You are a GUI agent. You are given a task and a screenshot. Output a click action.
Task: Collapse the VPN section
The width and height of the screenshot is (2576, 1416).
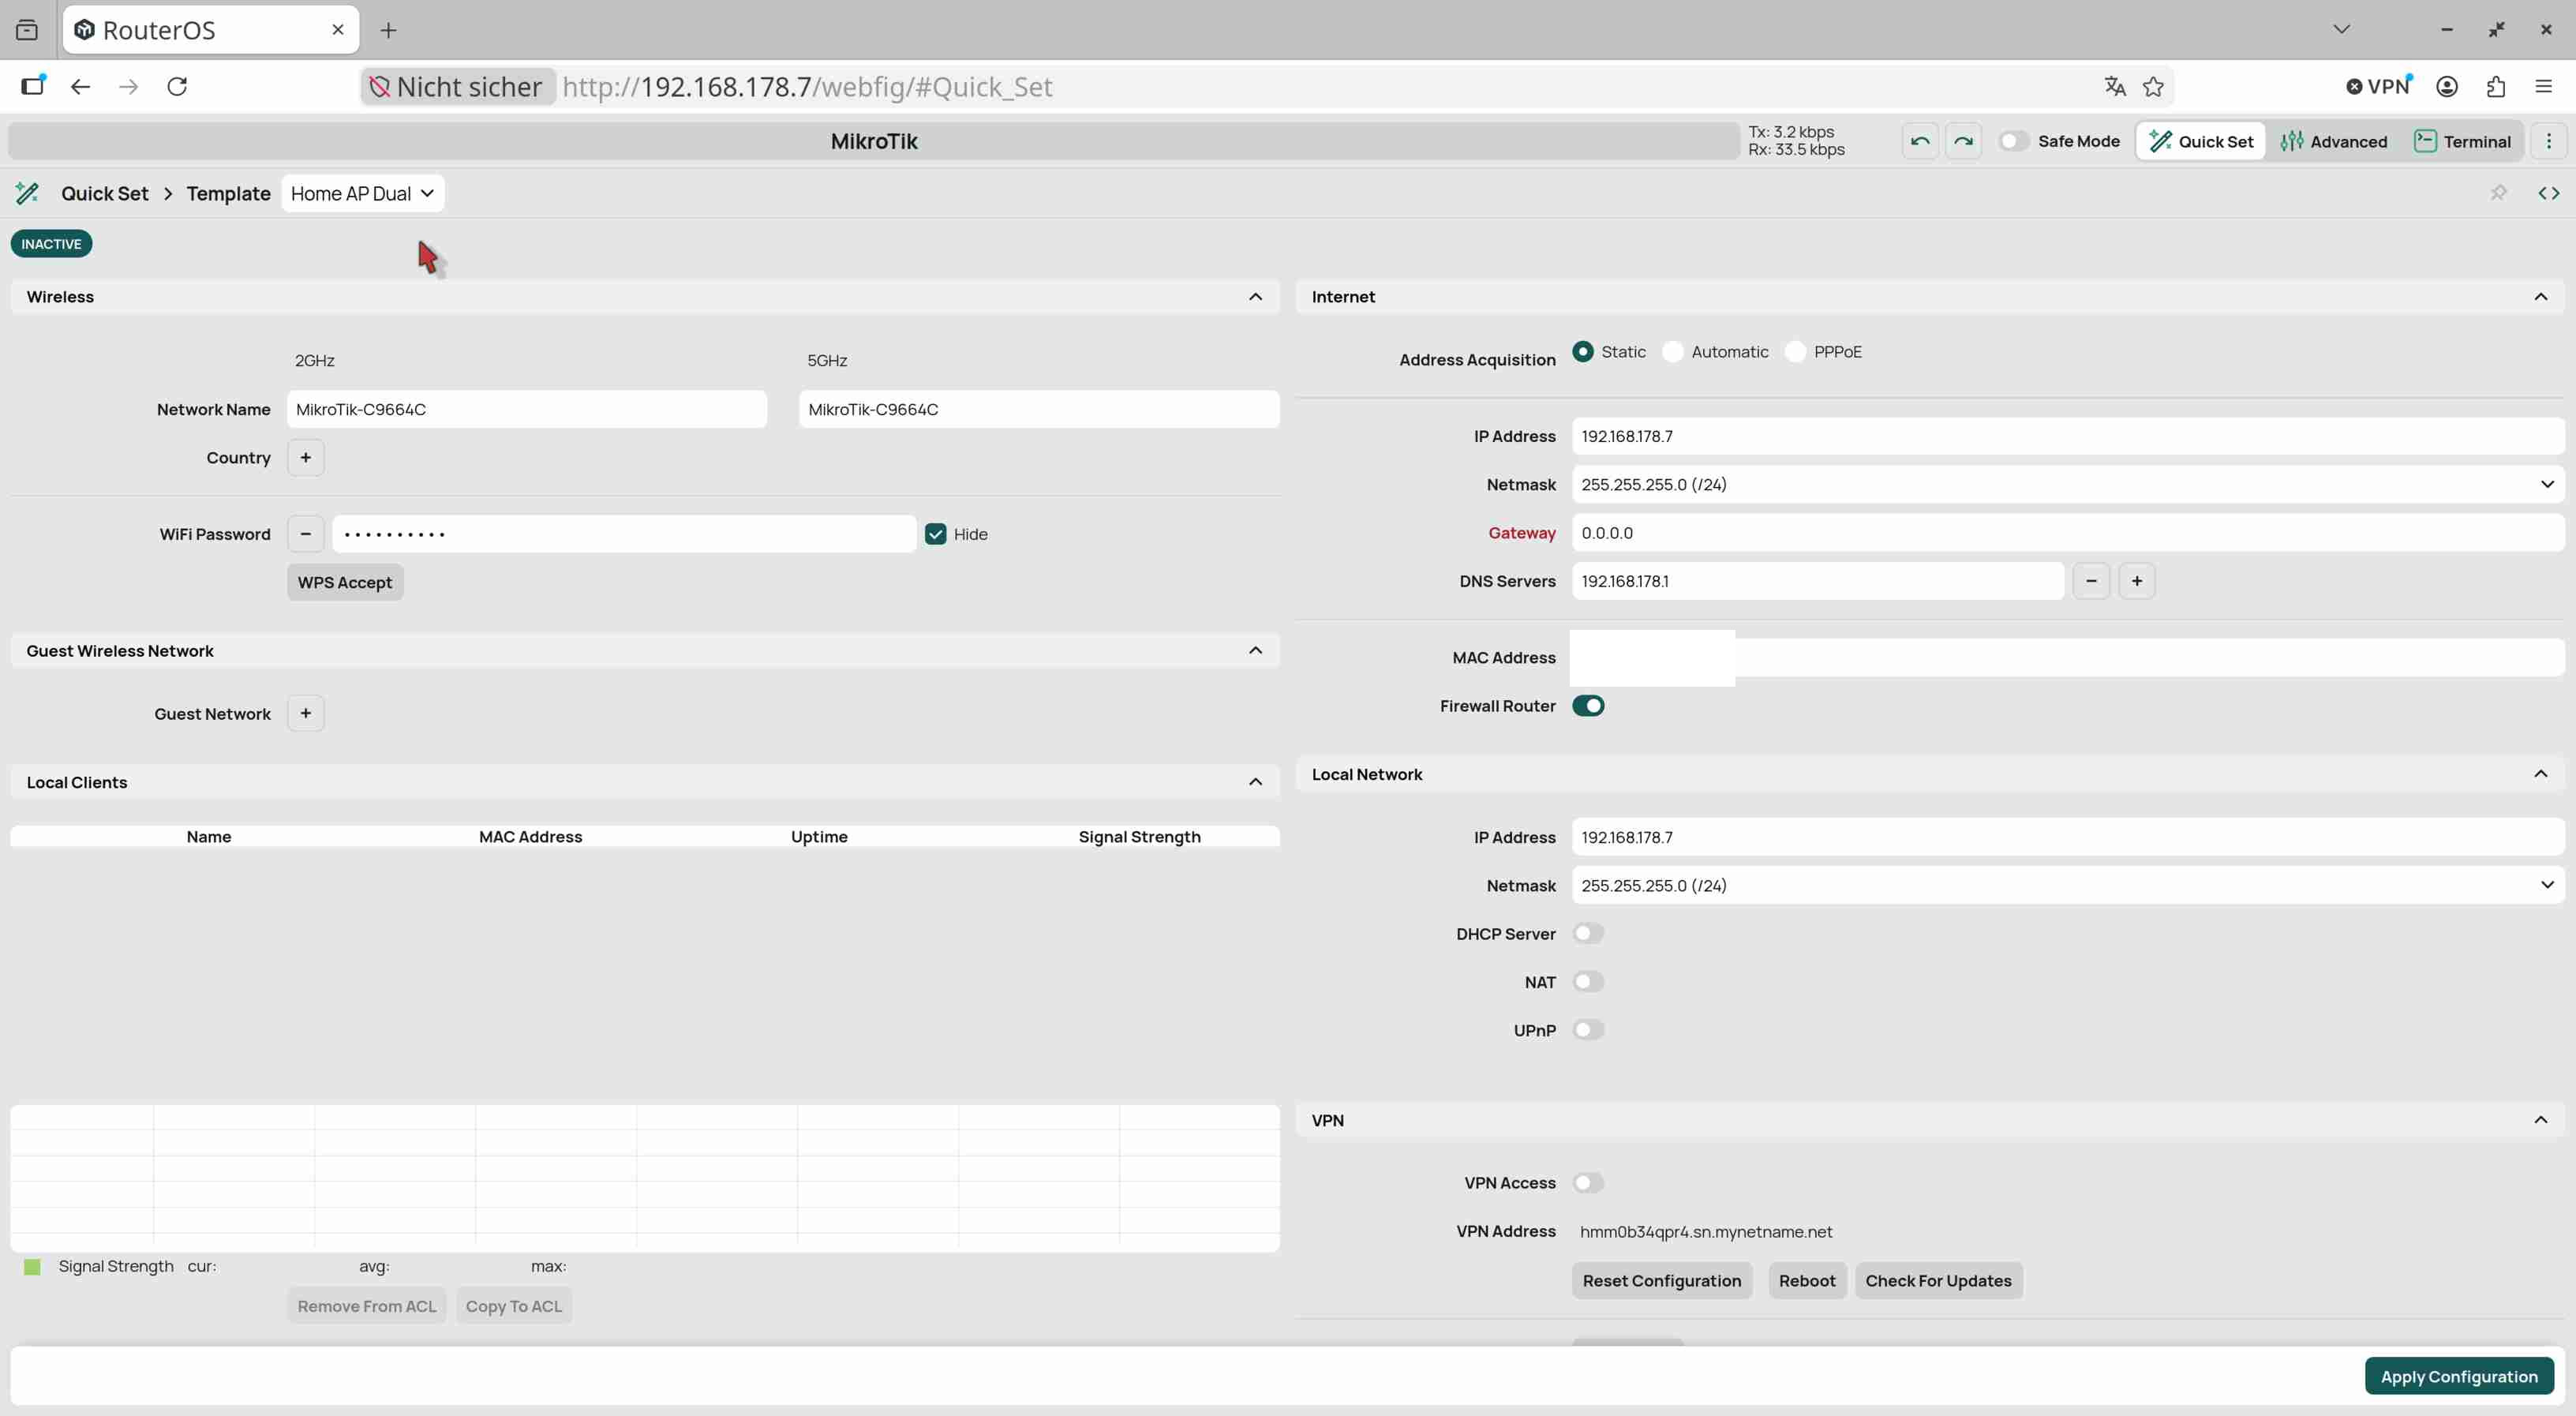point(2540,1120)
